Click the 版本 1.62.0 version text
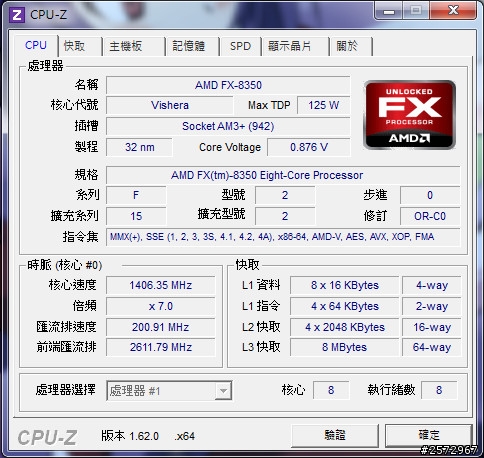Screen dimensions: 484x458 (130, 436)
